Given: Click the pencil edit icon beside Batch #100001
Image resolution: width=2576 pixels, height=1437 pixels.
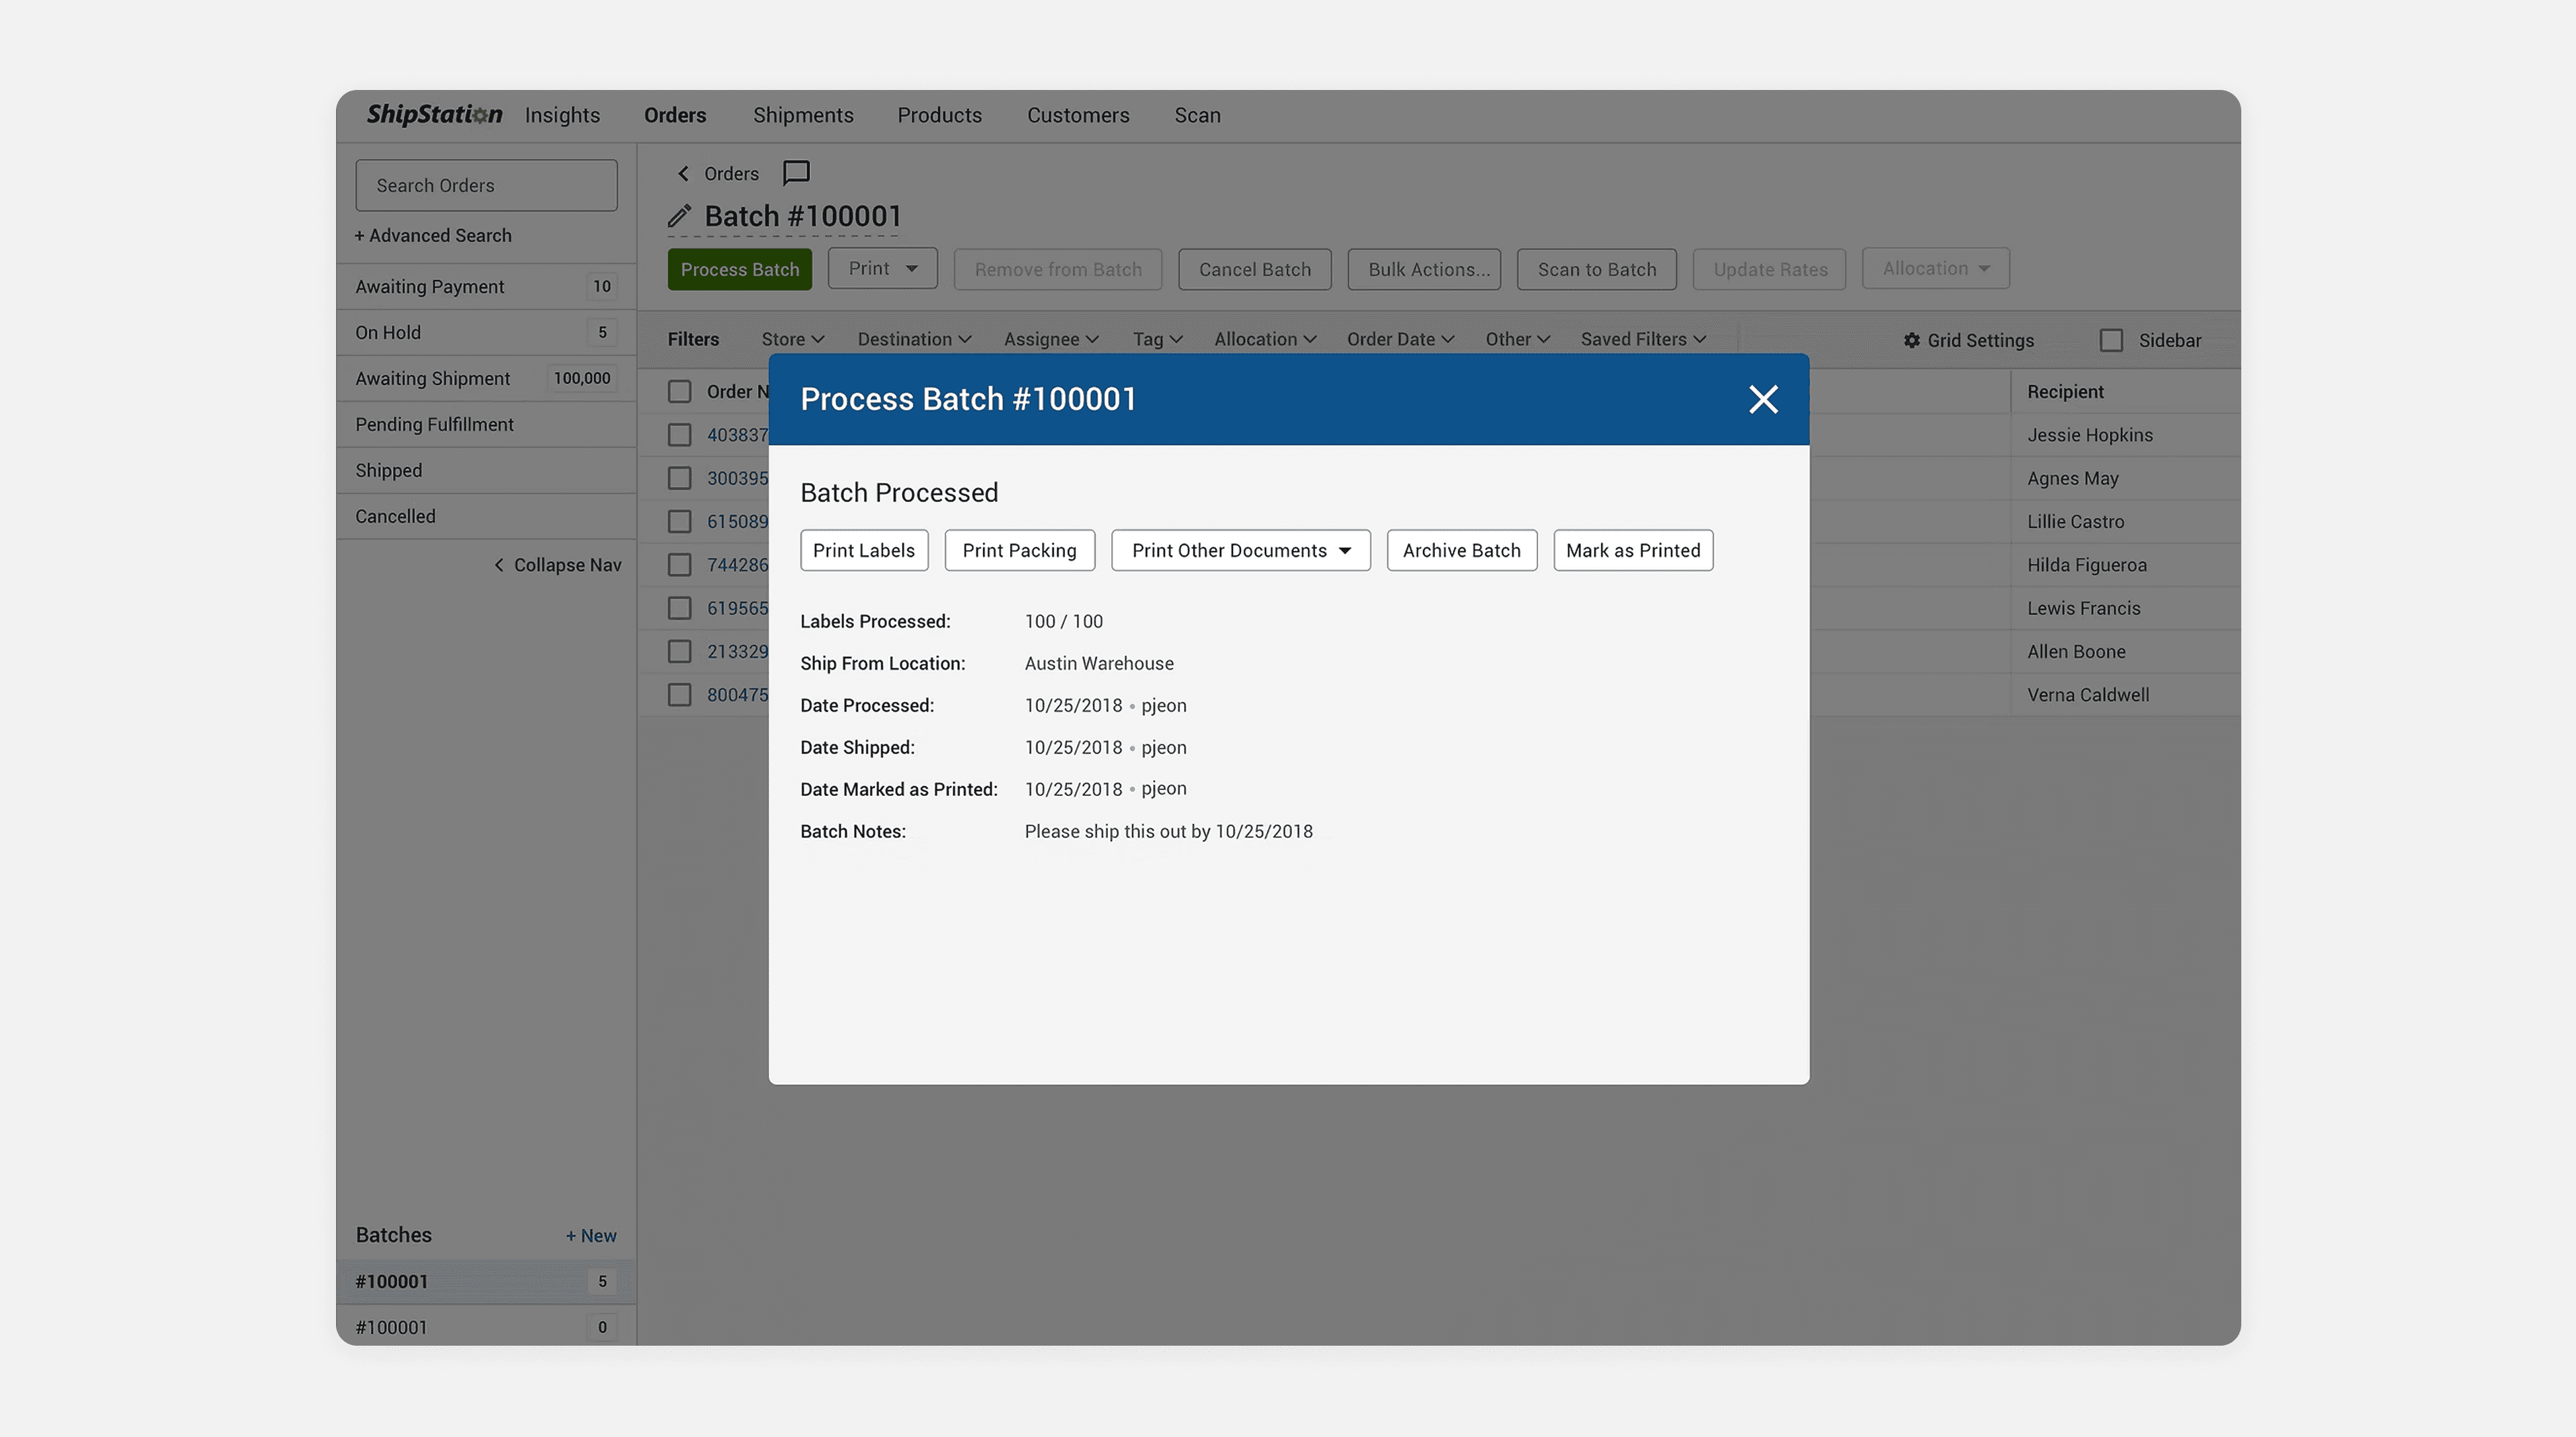Looking at the screenshot, I should point(679,216).
